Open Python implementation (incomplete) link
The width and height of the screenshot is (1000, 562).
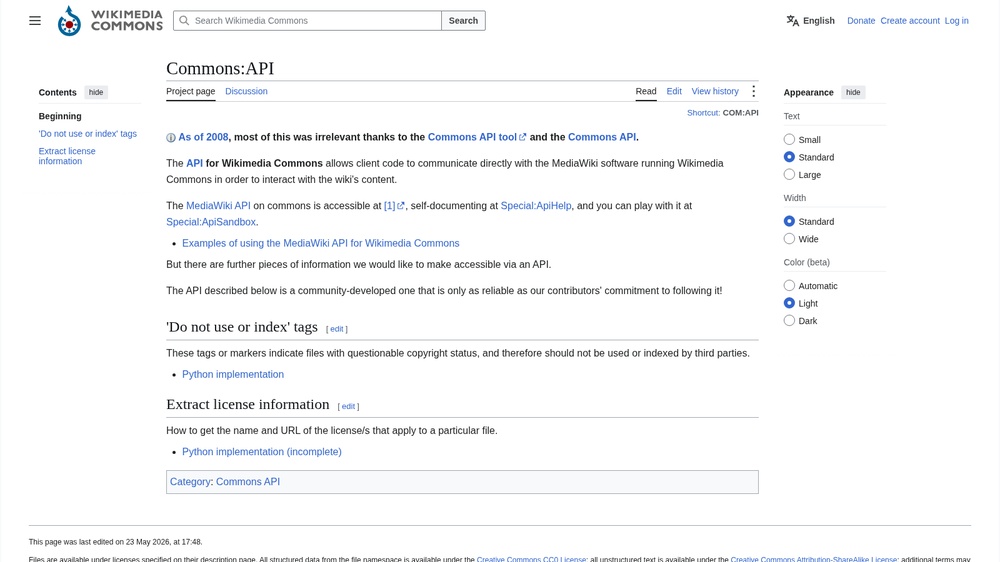click(x=261, y=452)
